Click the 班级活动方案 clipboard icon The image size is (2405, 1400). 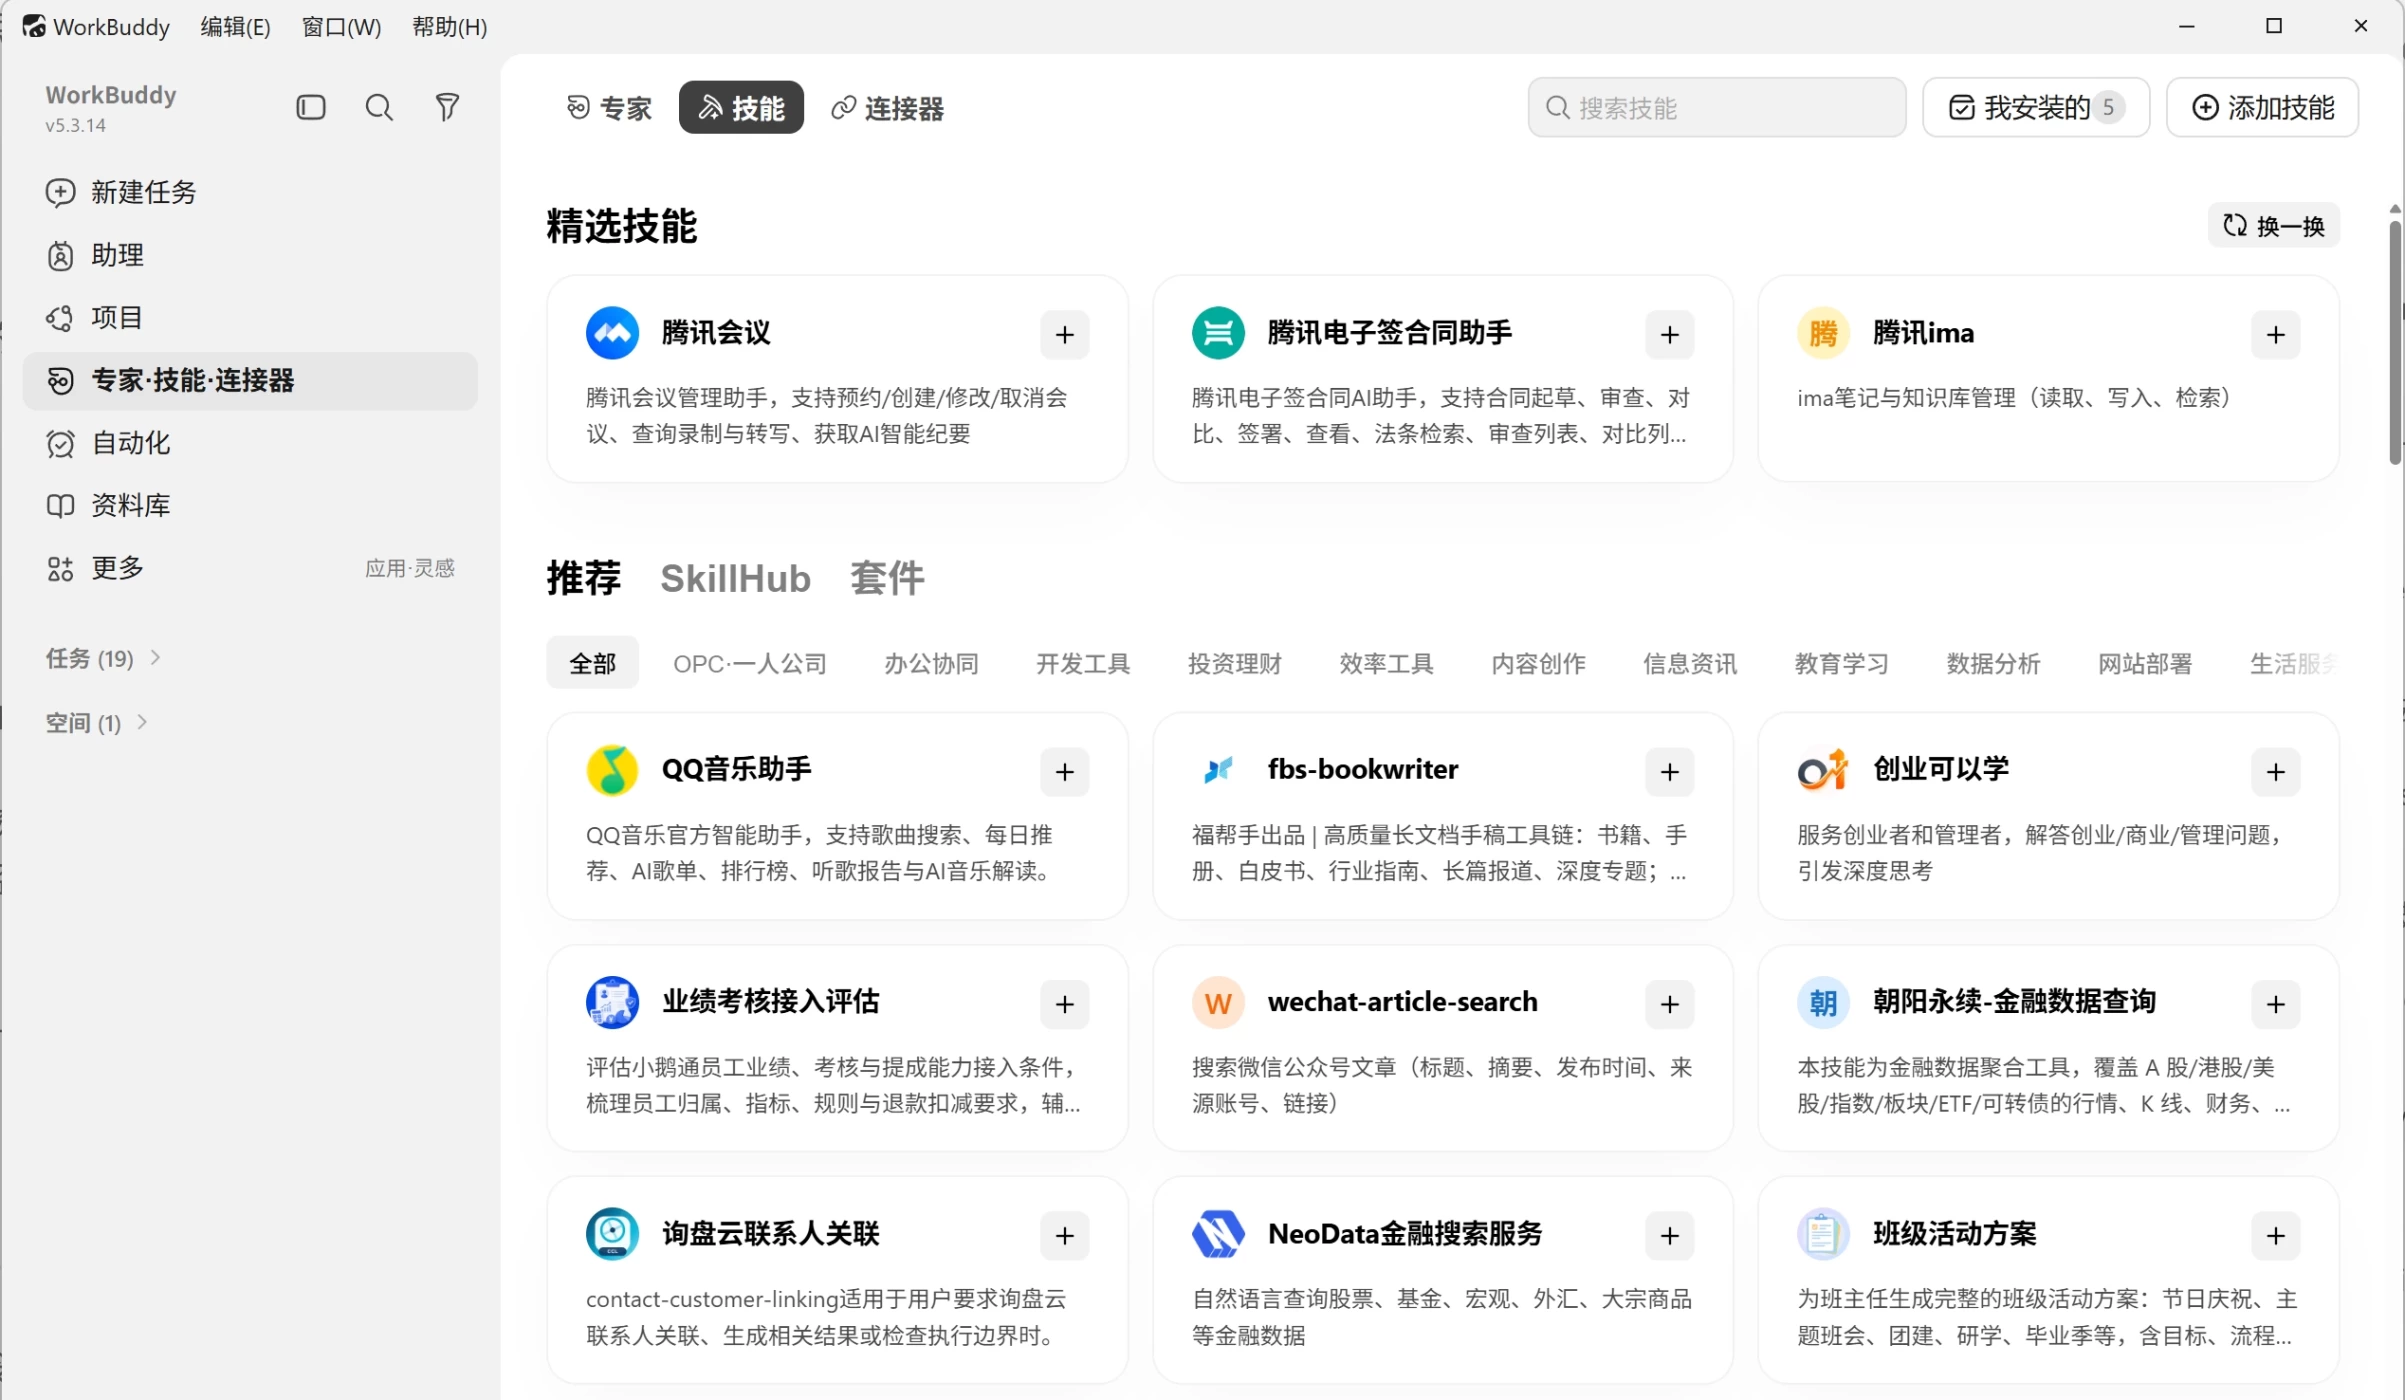tap(1823, 1234)
